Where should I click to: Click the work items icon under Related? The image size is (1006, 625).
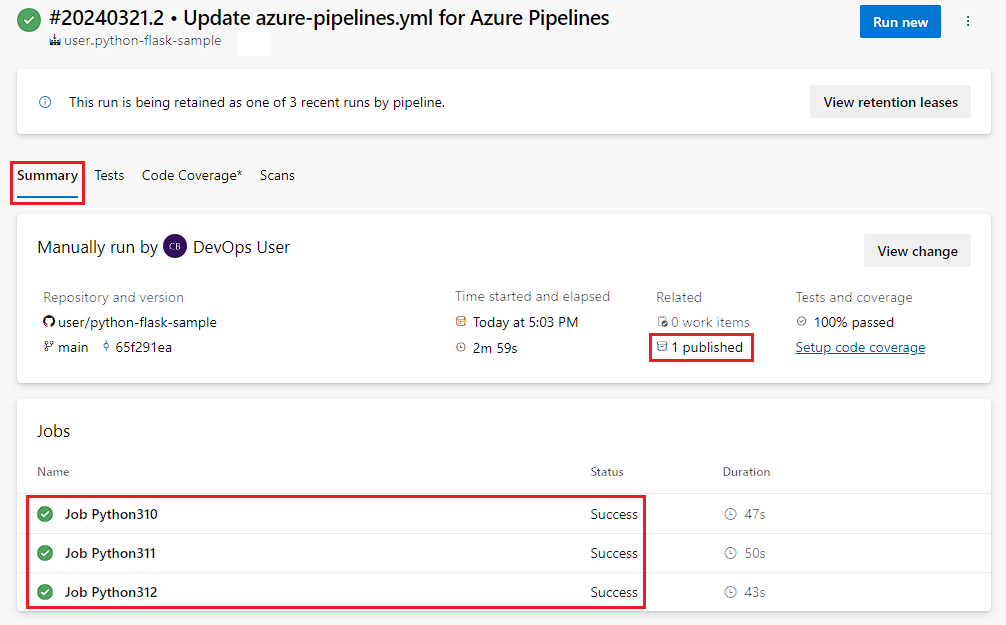662,321
